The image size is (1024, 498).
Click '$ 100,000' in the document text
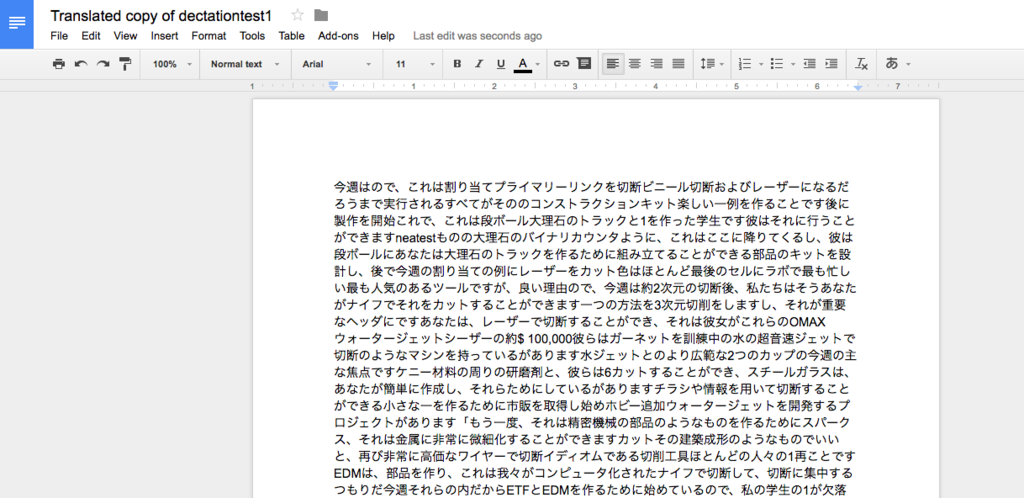click(545, 339)
